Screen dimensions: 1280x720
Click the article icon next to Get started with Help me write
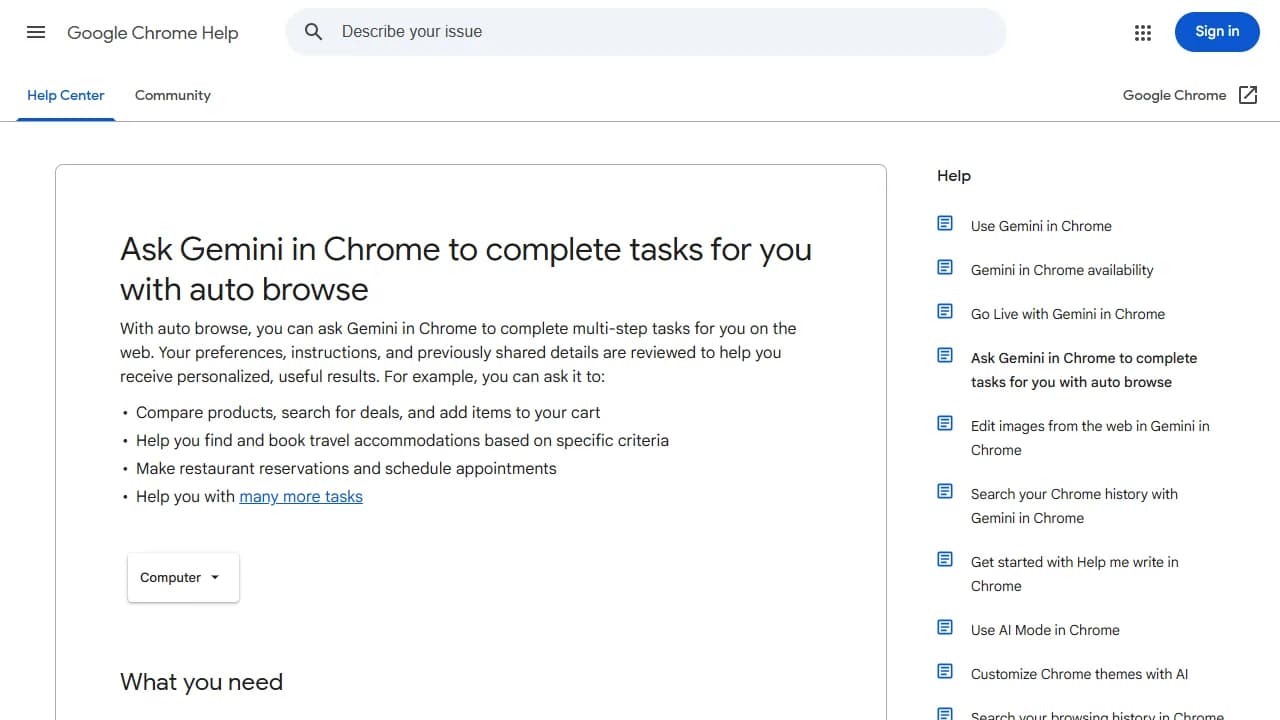(x=945, y=559)
